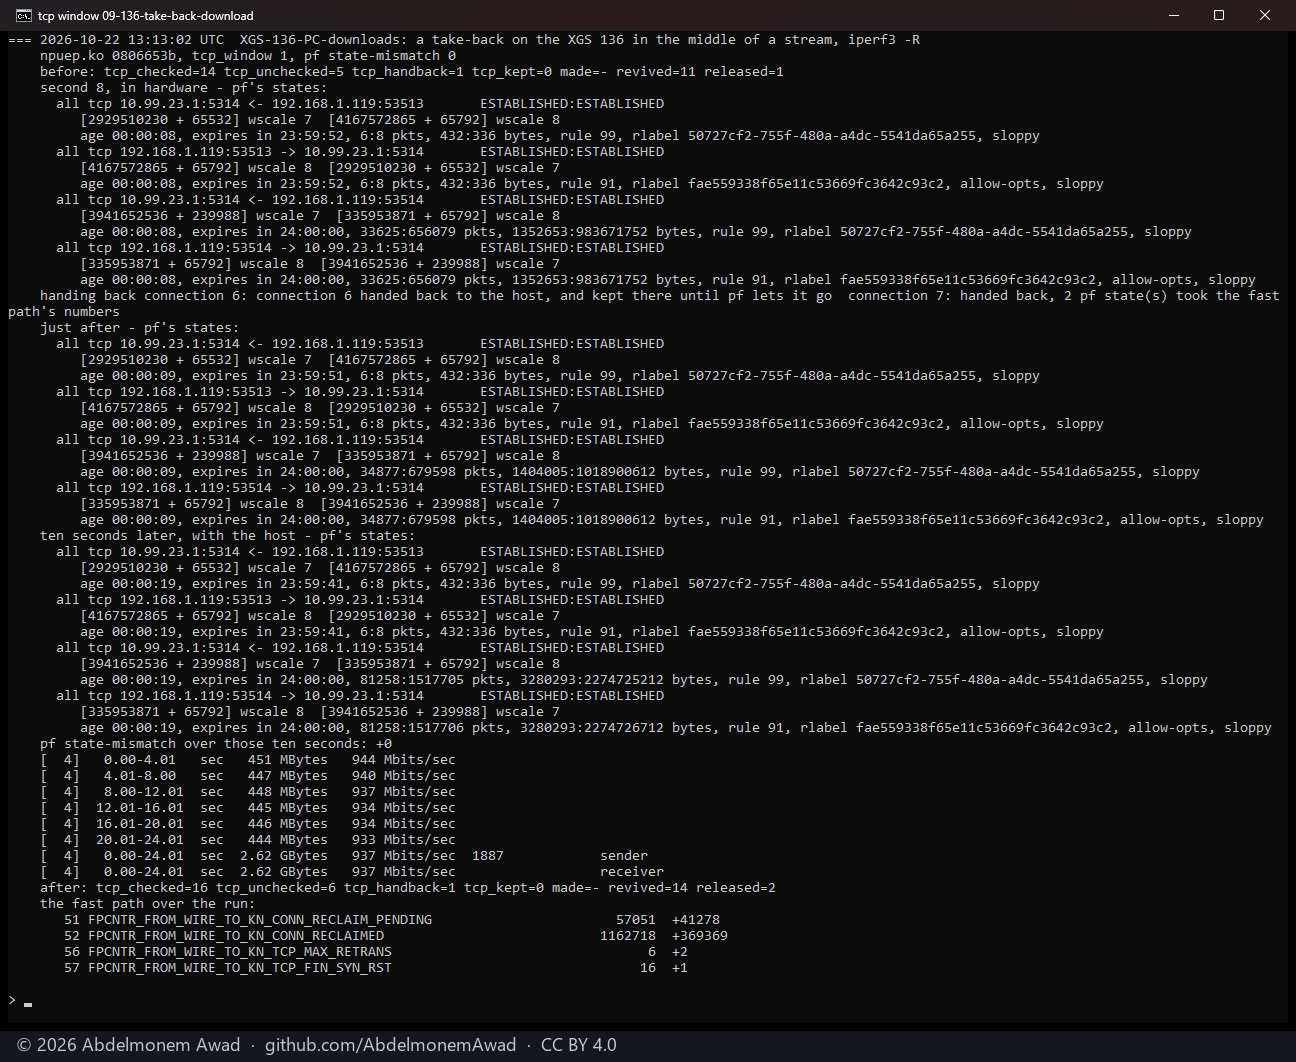Close the tcp window terminal

(1265, 15)
